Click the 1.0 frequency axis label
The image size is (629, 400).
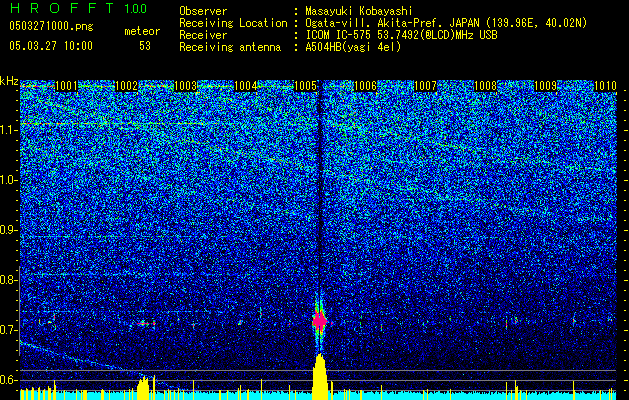pos(8,180)
